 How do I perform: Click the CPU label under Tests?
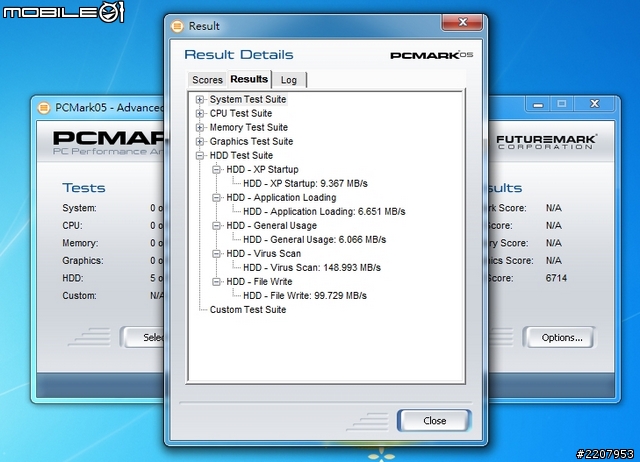click(x=72, y=226)
